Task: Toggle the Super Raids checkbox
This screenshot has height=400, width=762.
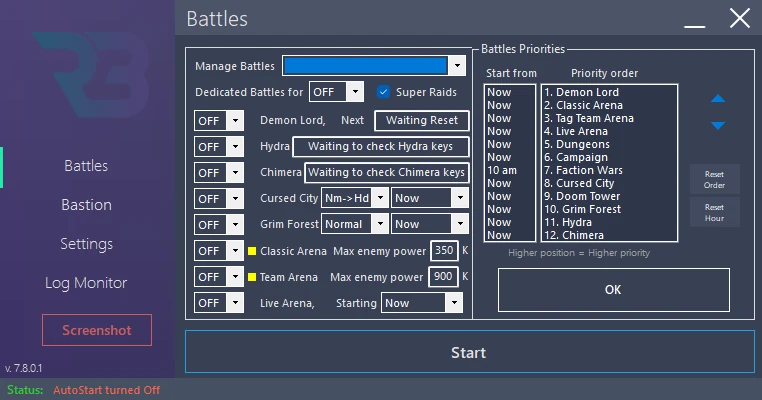Action: [x=383, y=92]
